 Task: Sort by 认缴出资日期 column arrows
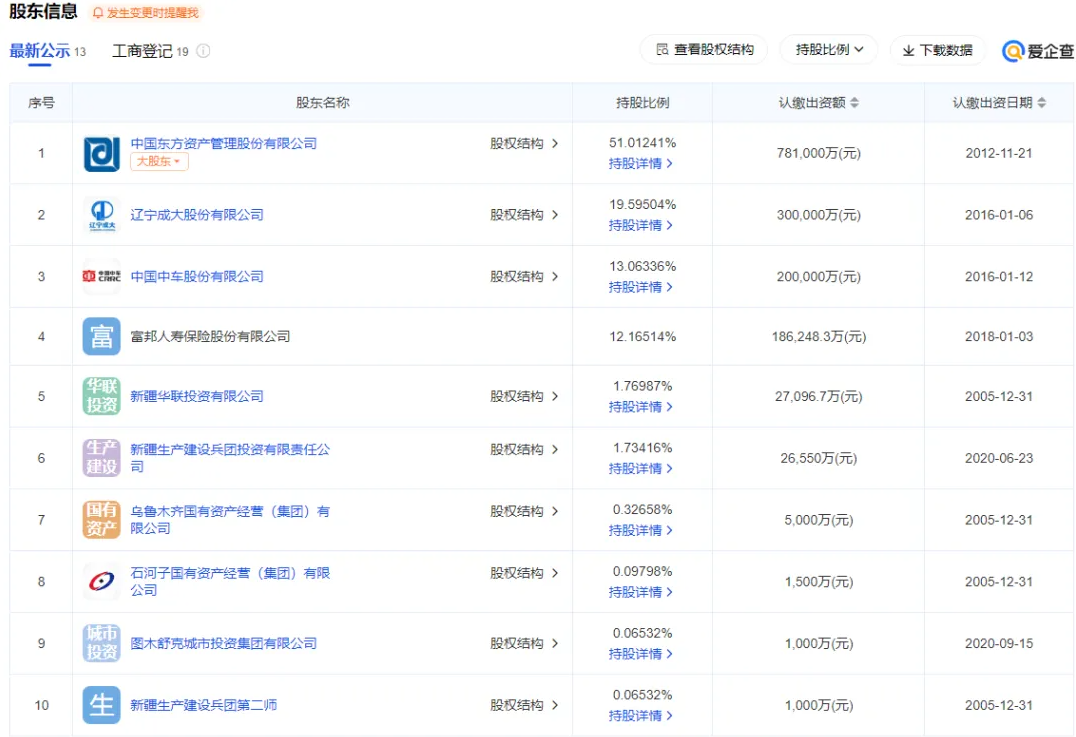1042,102
